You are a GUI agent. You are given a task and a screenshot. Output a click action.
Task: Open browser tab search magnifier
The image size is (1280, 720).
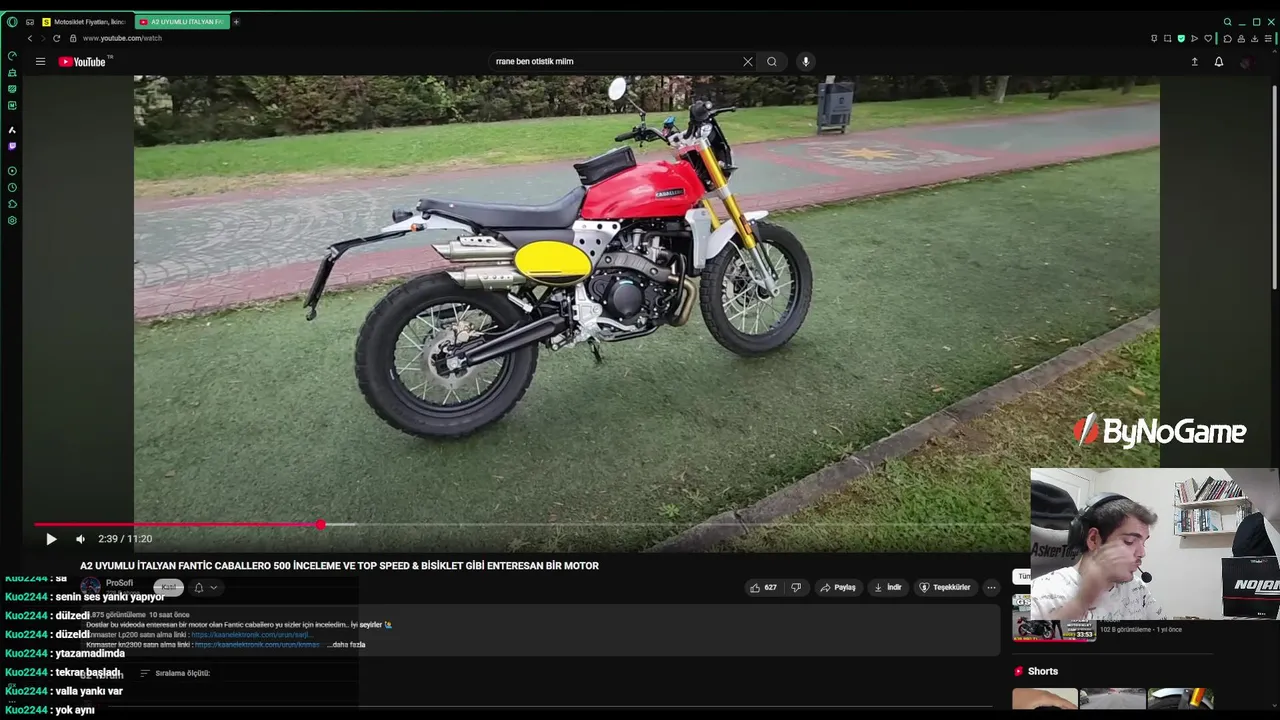tap(1228, 22)
